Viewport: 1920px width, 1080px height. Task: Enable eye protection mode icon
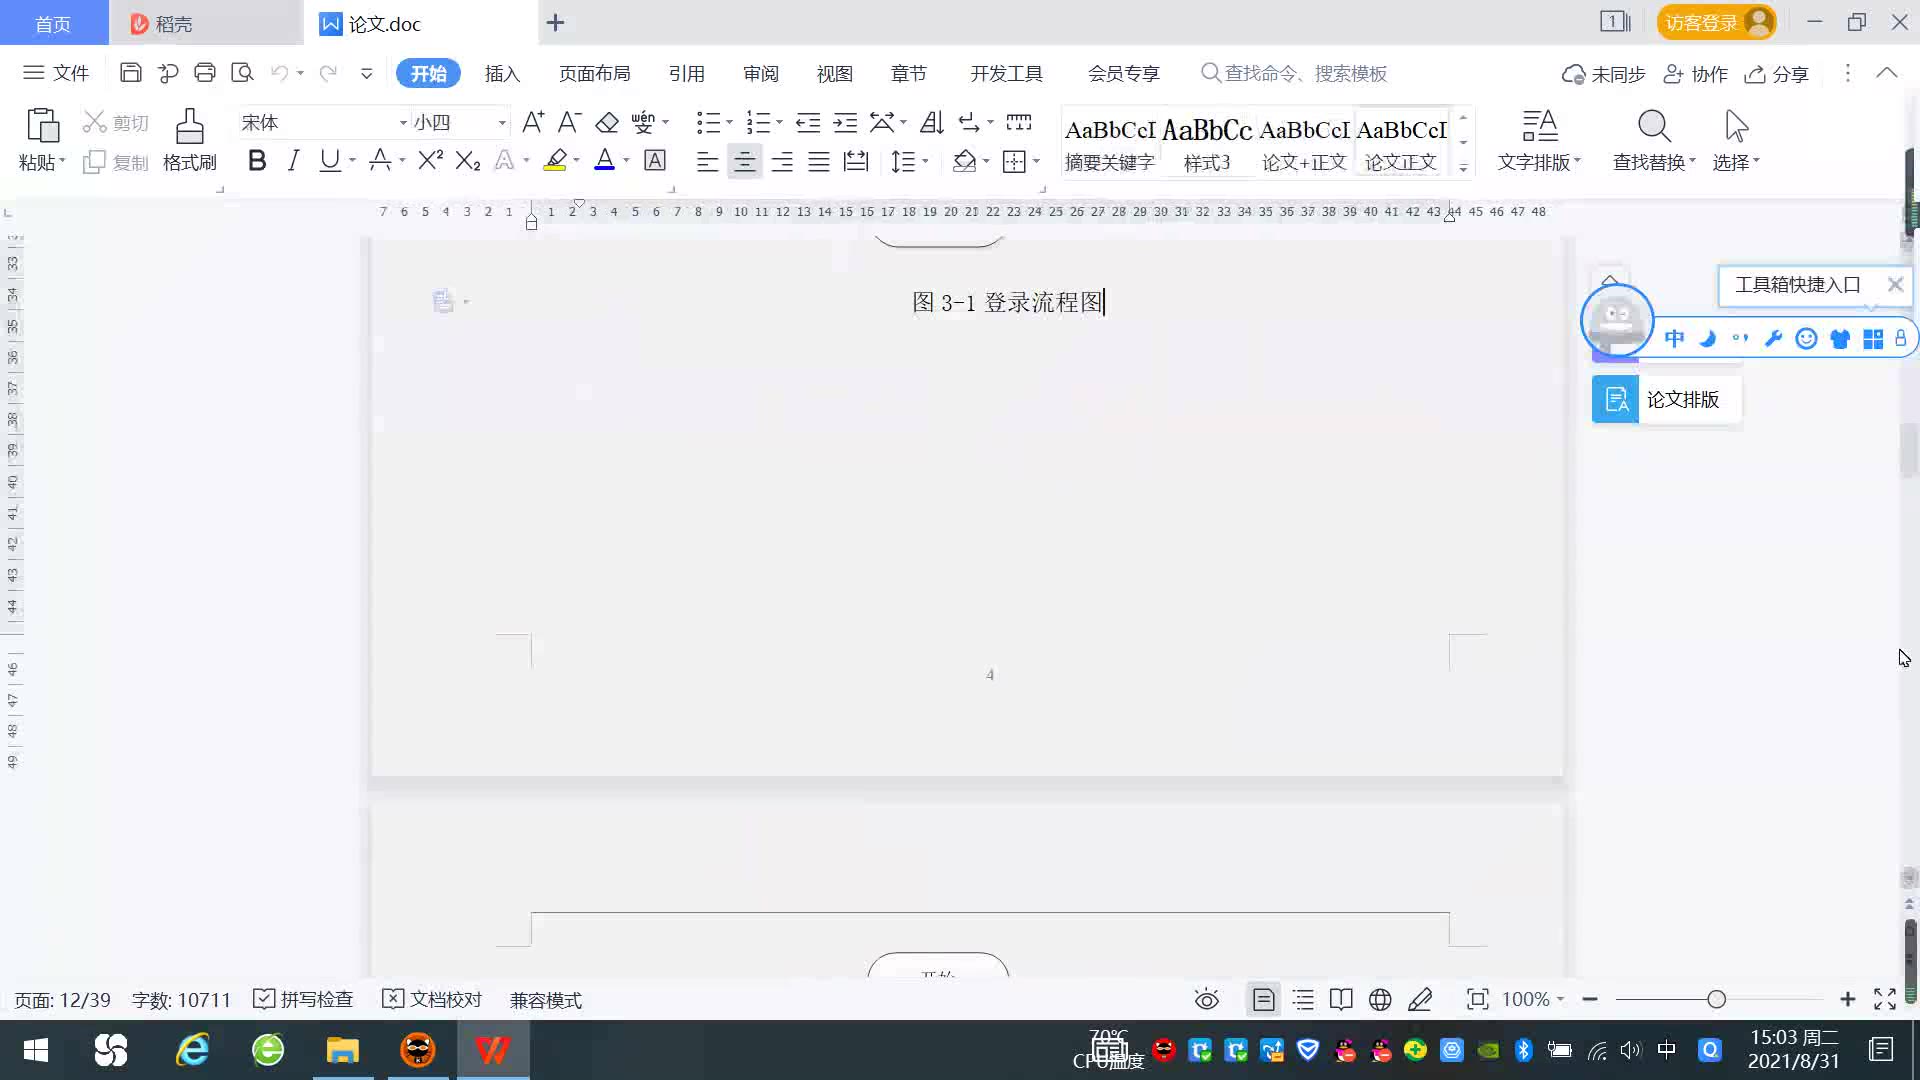[1207, 999]
